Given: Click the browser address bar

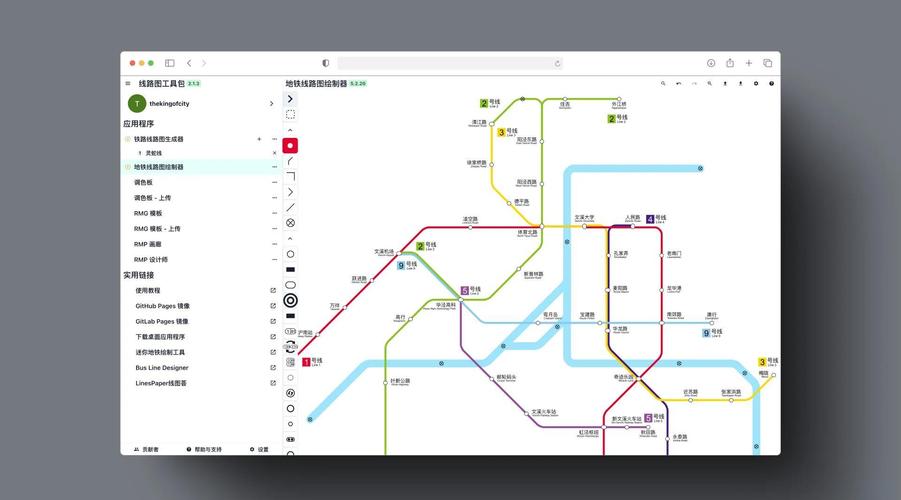Looking at the screenshot, I should pyautogui.click(x=449, y=63).
